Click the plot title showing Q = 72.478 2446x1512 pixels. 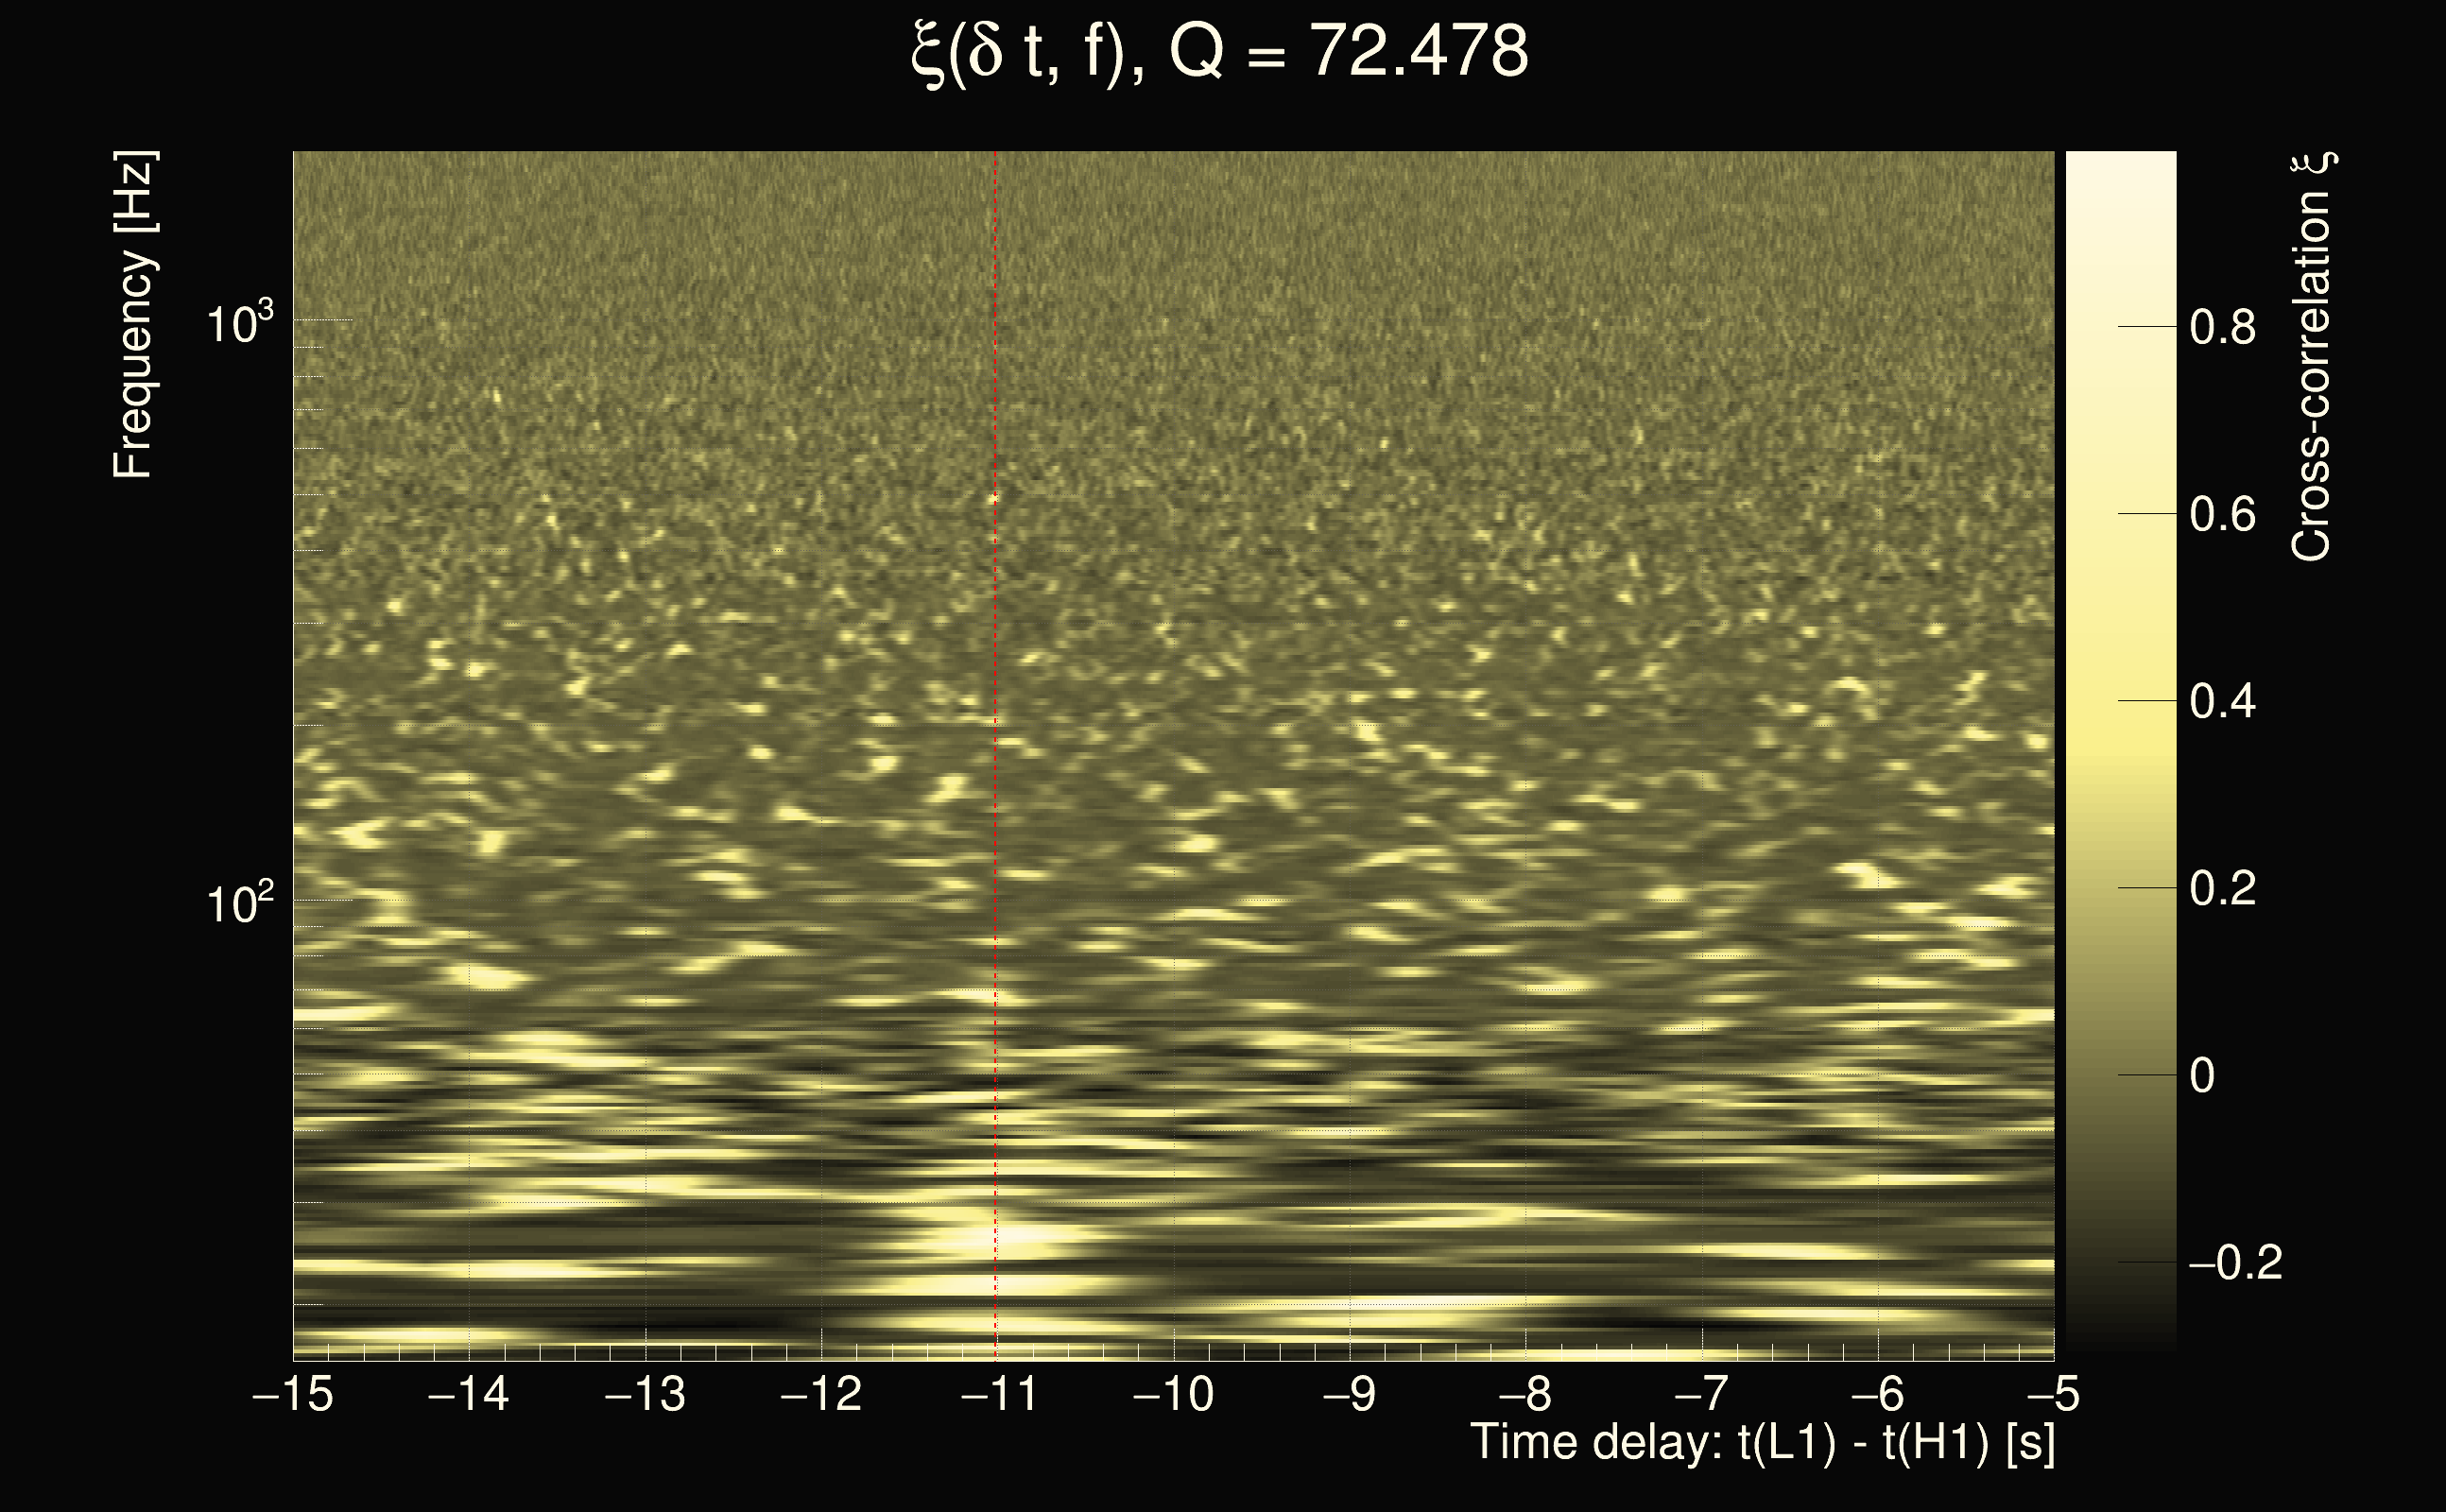click(x=1220, y=52)
